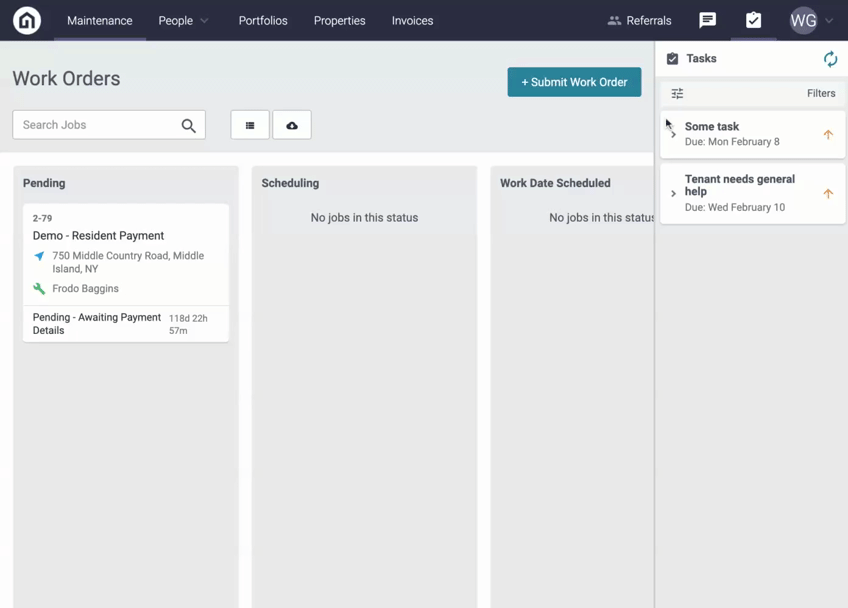The image size is (848, 608).
Task: Open the messages chat icon
Action: [x=707, y=21]
